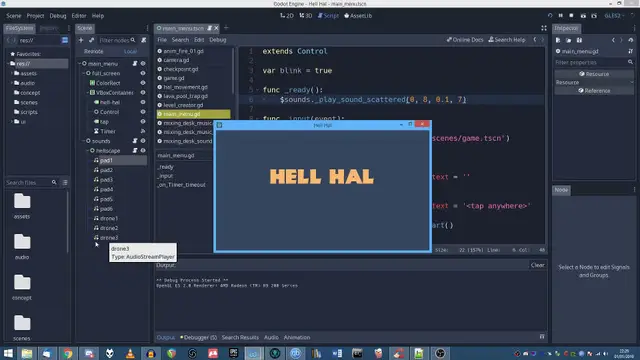This screenshot has height=360, width=640.
Task: Stop the running scene
Action: 571,16
